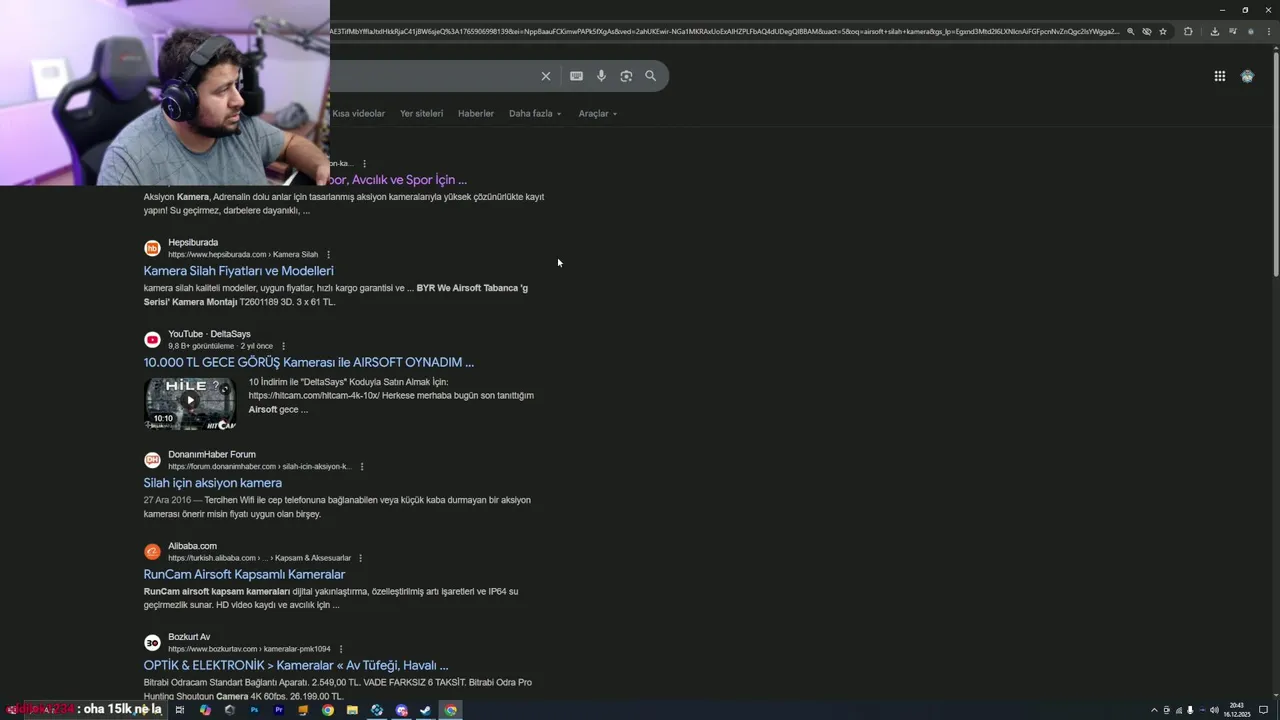
Task: Click the Bozkurt Av site favicon
Action: (x=152, y=643)
